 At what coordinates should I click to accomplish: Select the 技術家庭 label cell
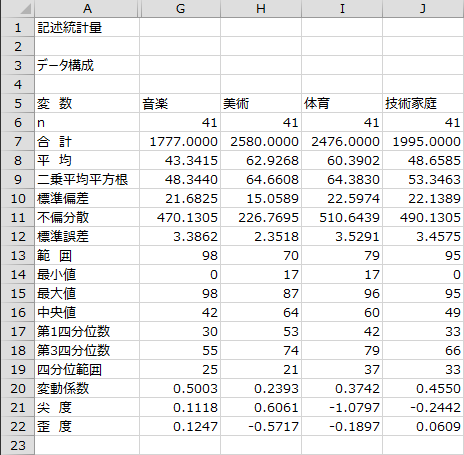coord(423,103)
